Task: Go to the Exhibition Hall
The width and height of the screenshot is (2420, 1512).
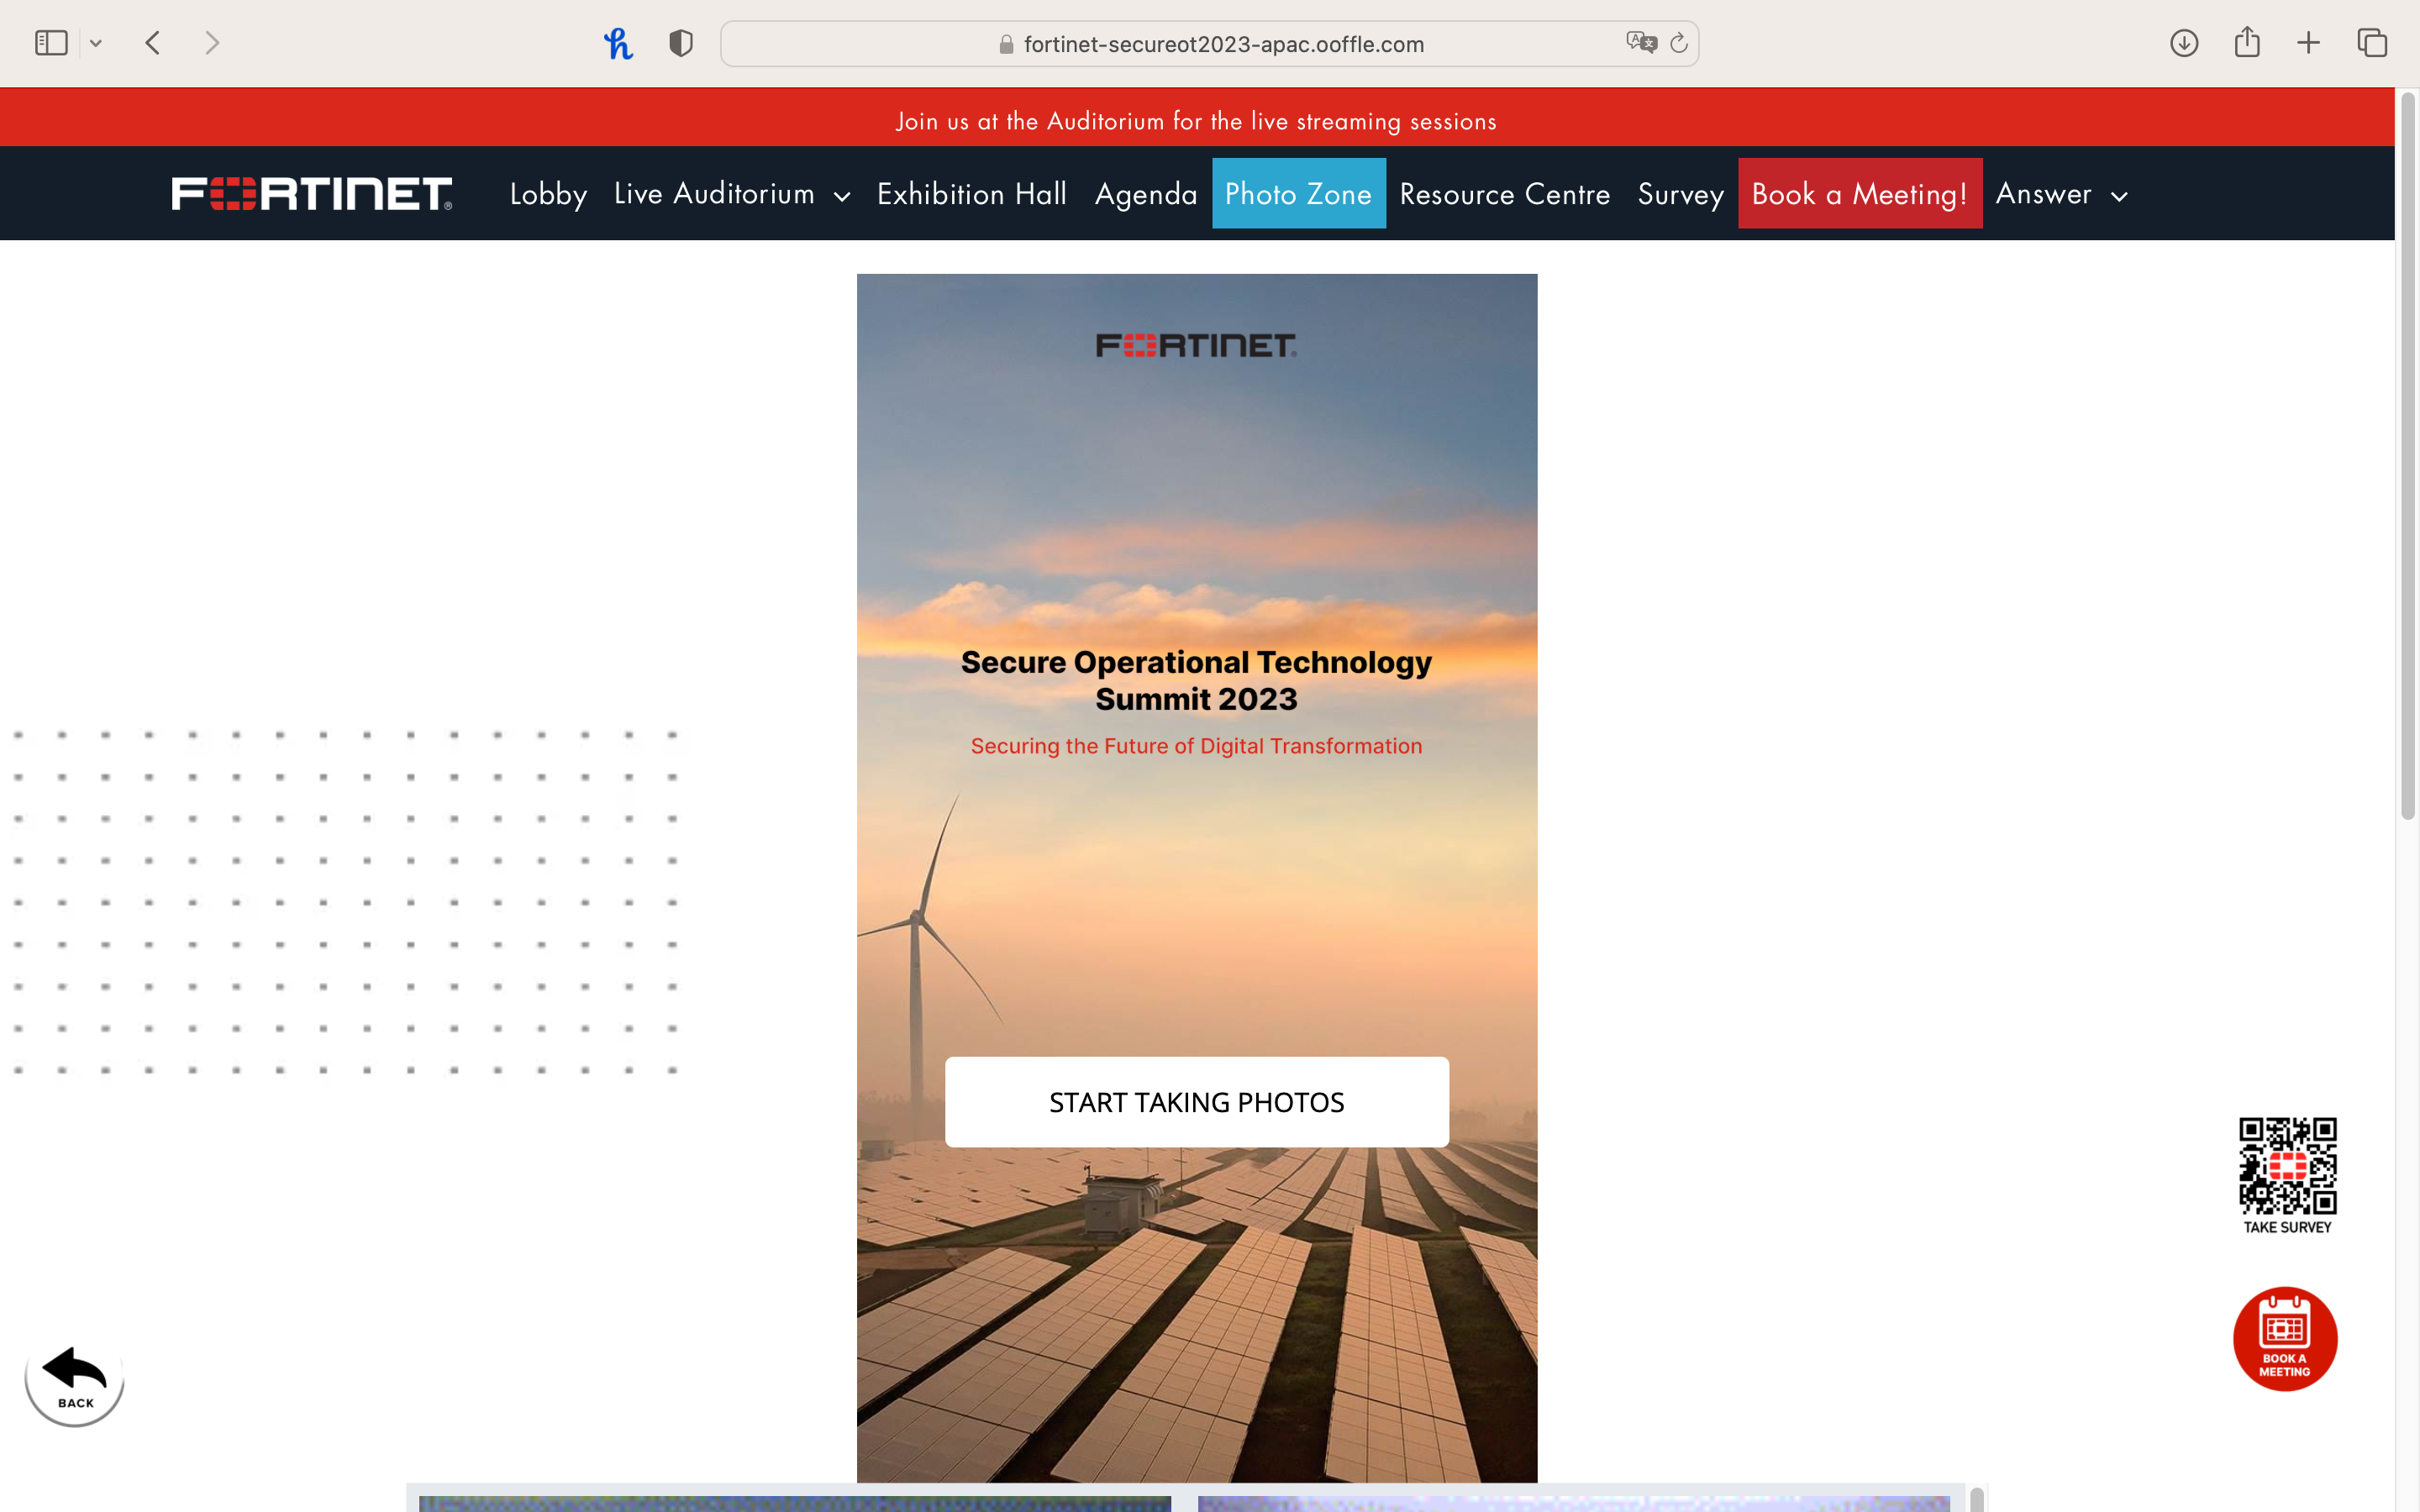Action: click(972, 193)
